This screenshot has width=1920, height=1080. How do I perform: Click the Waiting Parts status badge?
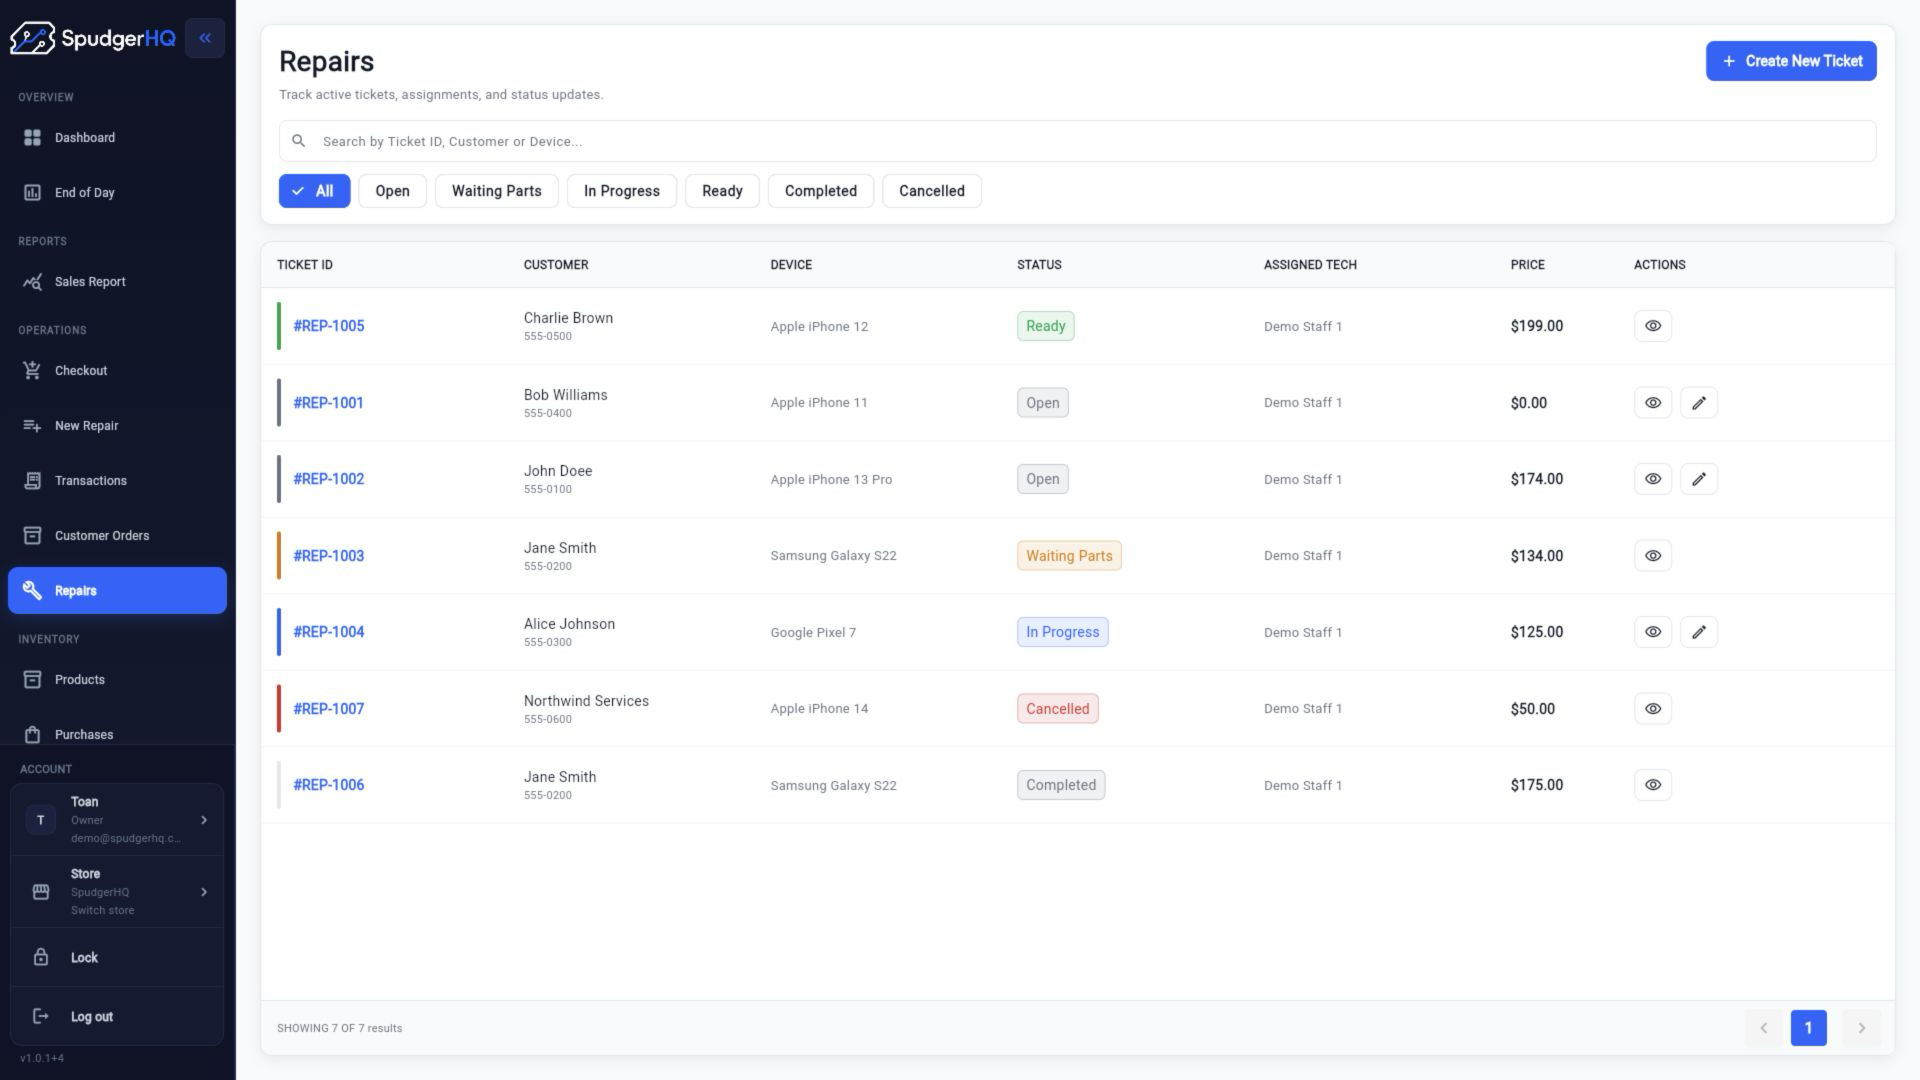coord(1069,556)
